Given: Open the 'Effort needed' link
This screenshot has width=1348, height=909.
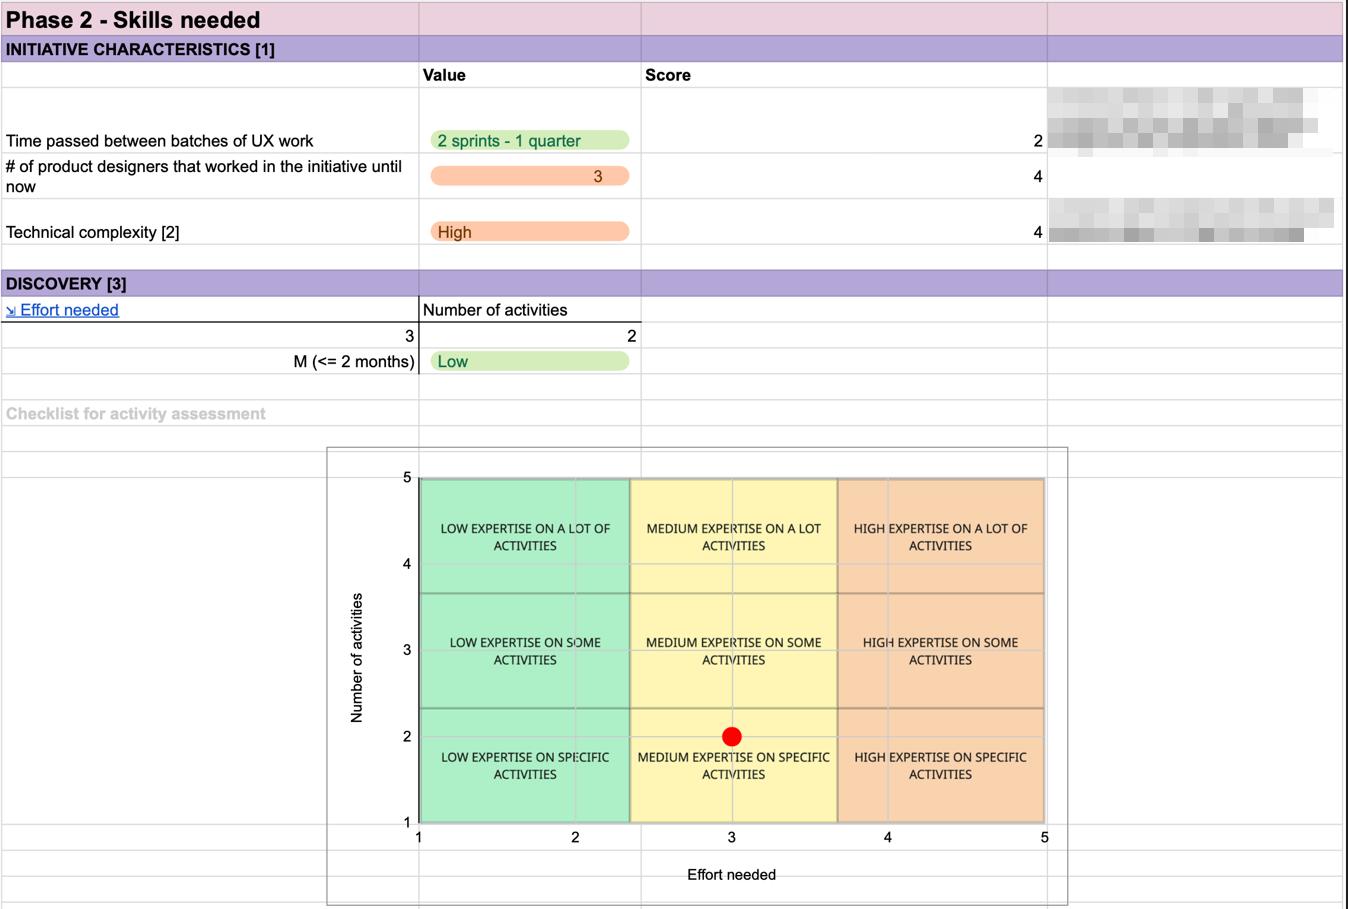Looking at the screenshot, I should pyautogui.click(x=69, y=310).
